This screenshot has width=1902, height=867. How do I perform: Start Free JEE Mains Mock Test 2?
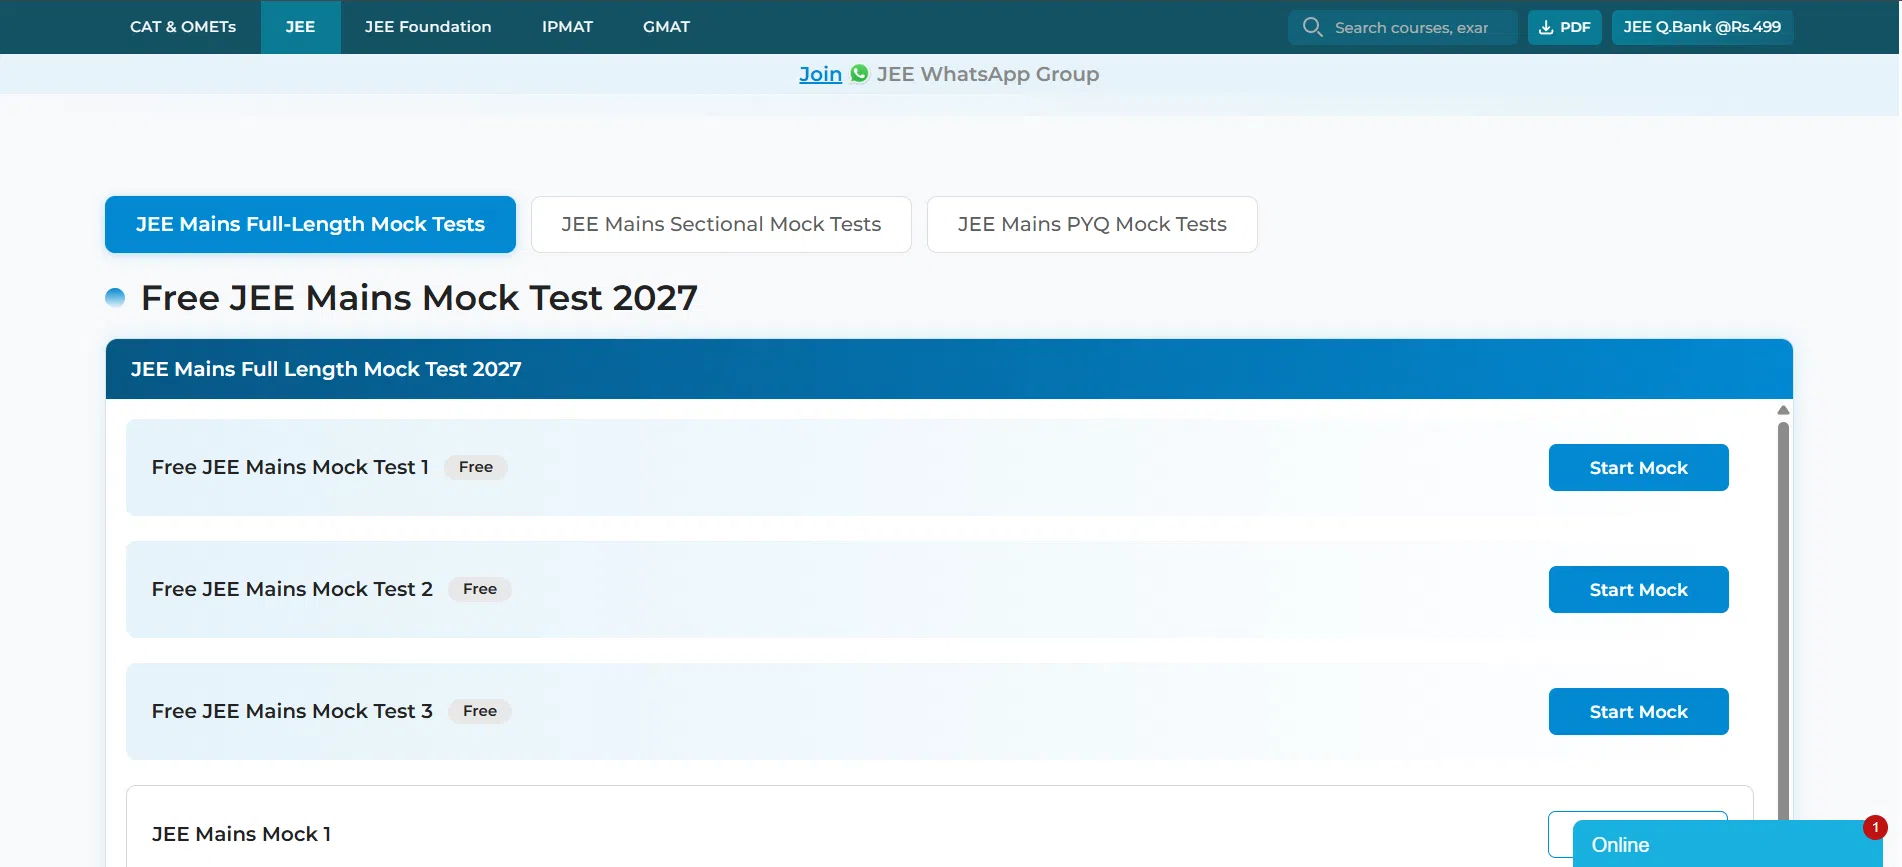coord(1638,589)
